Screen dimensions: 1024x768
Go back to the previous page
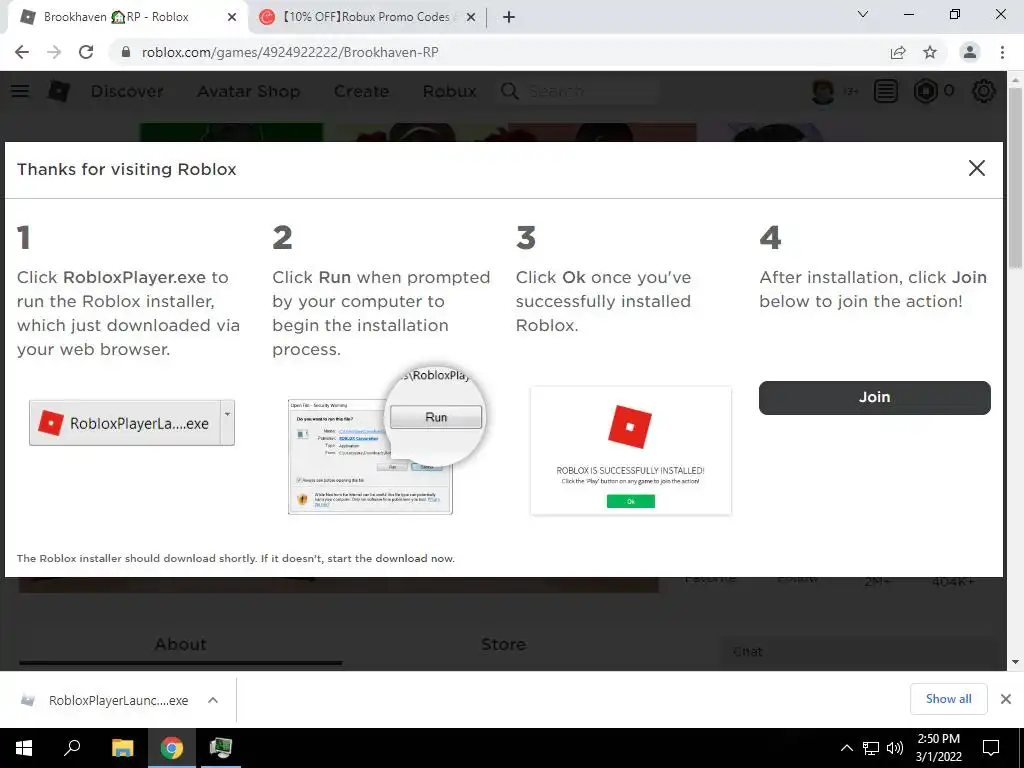pyautogui.click(x=22, y=52)
